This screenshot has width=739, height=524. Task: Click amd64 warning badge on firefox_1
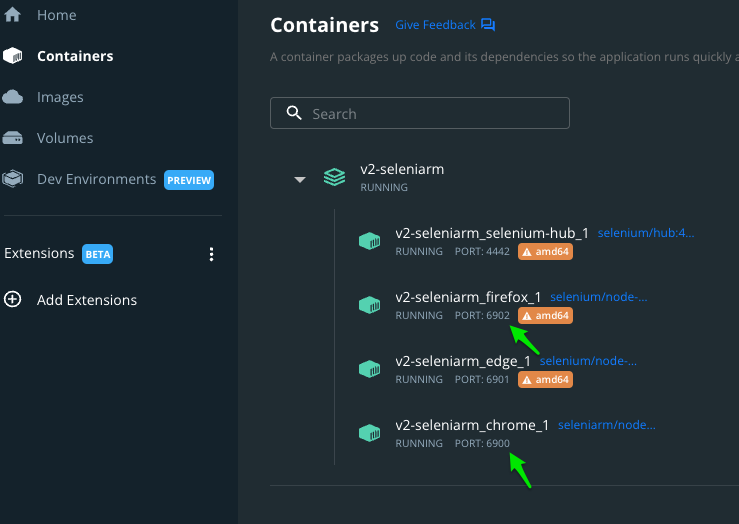[545, 316]
